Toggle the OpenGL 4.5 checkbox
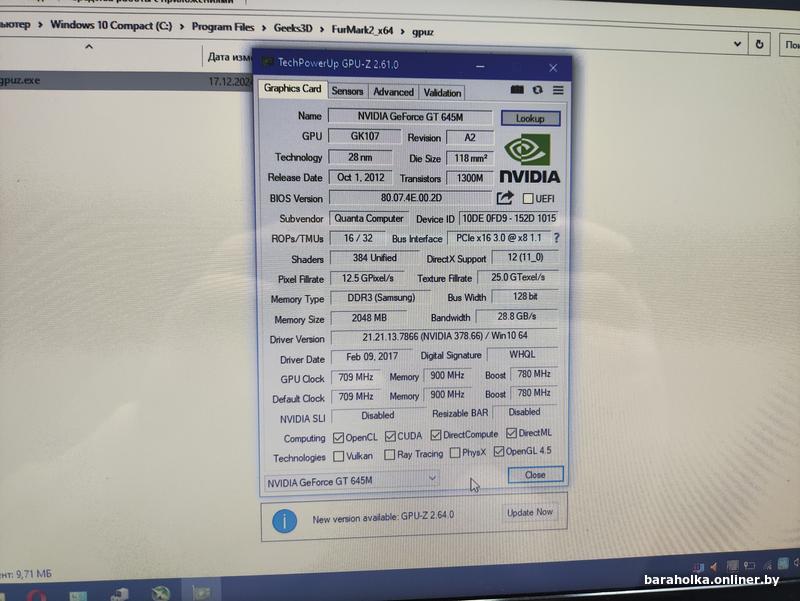This screenshot has width=800, height=601. pos(499,452)
